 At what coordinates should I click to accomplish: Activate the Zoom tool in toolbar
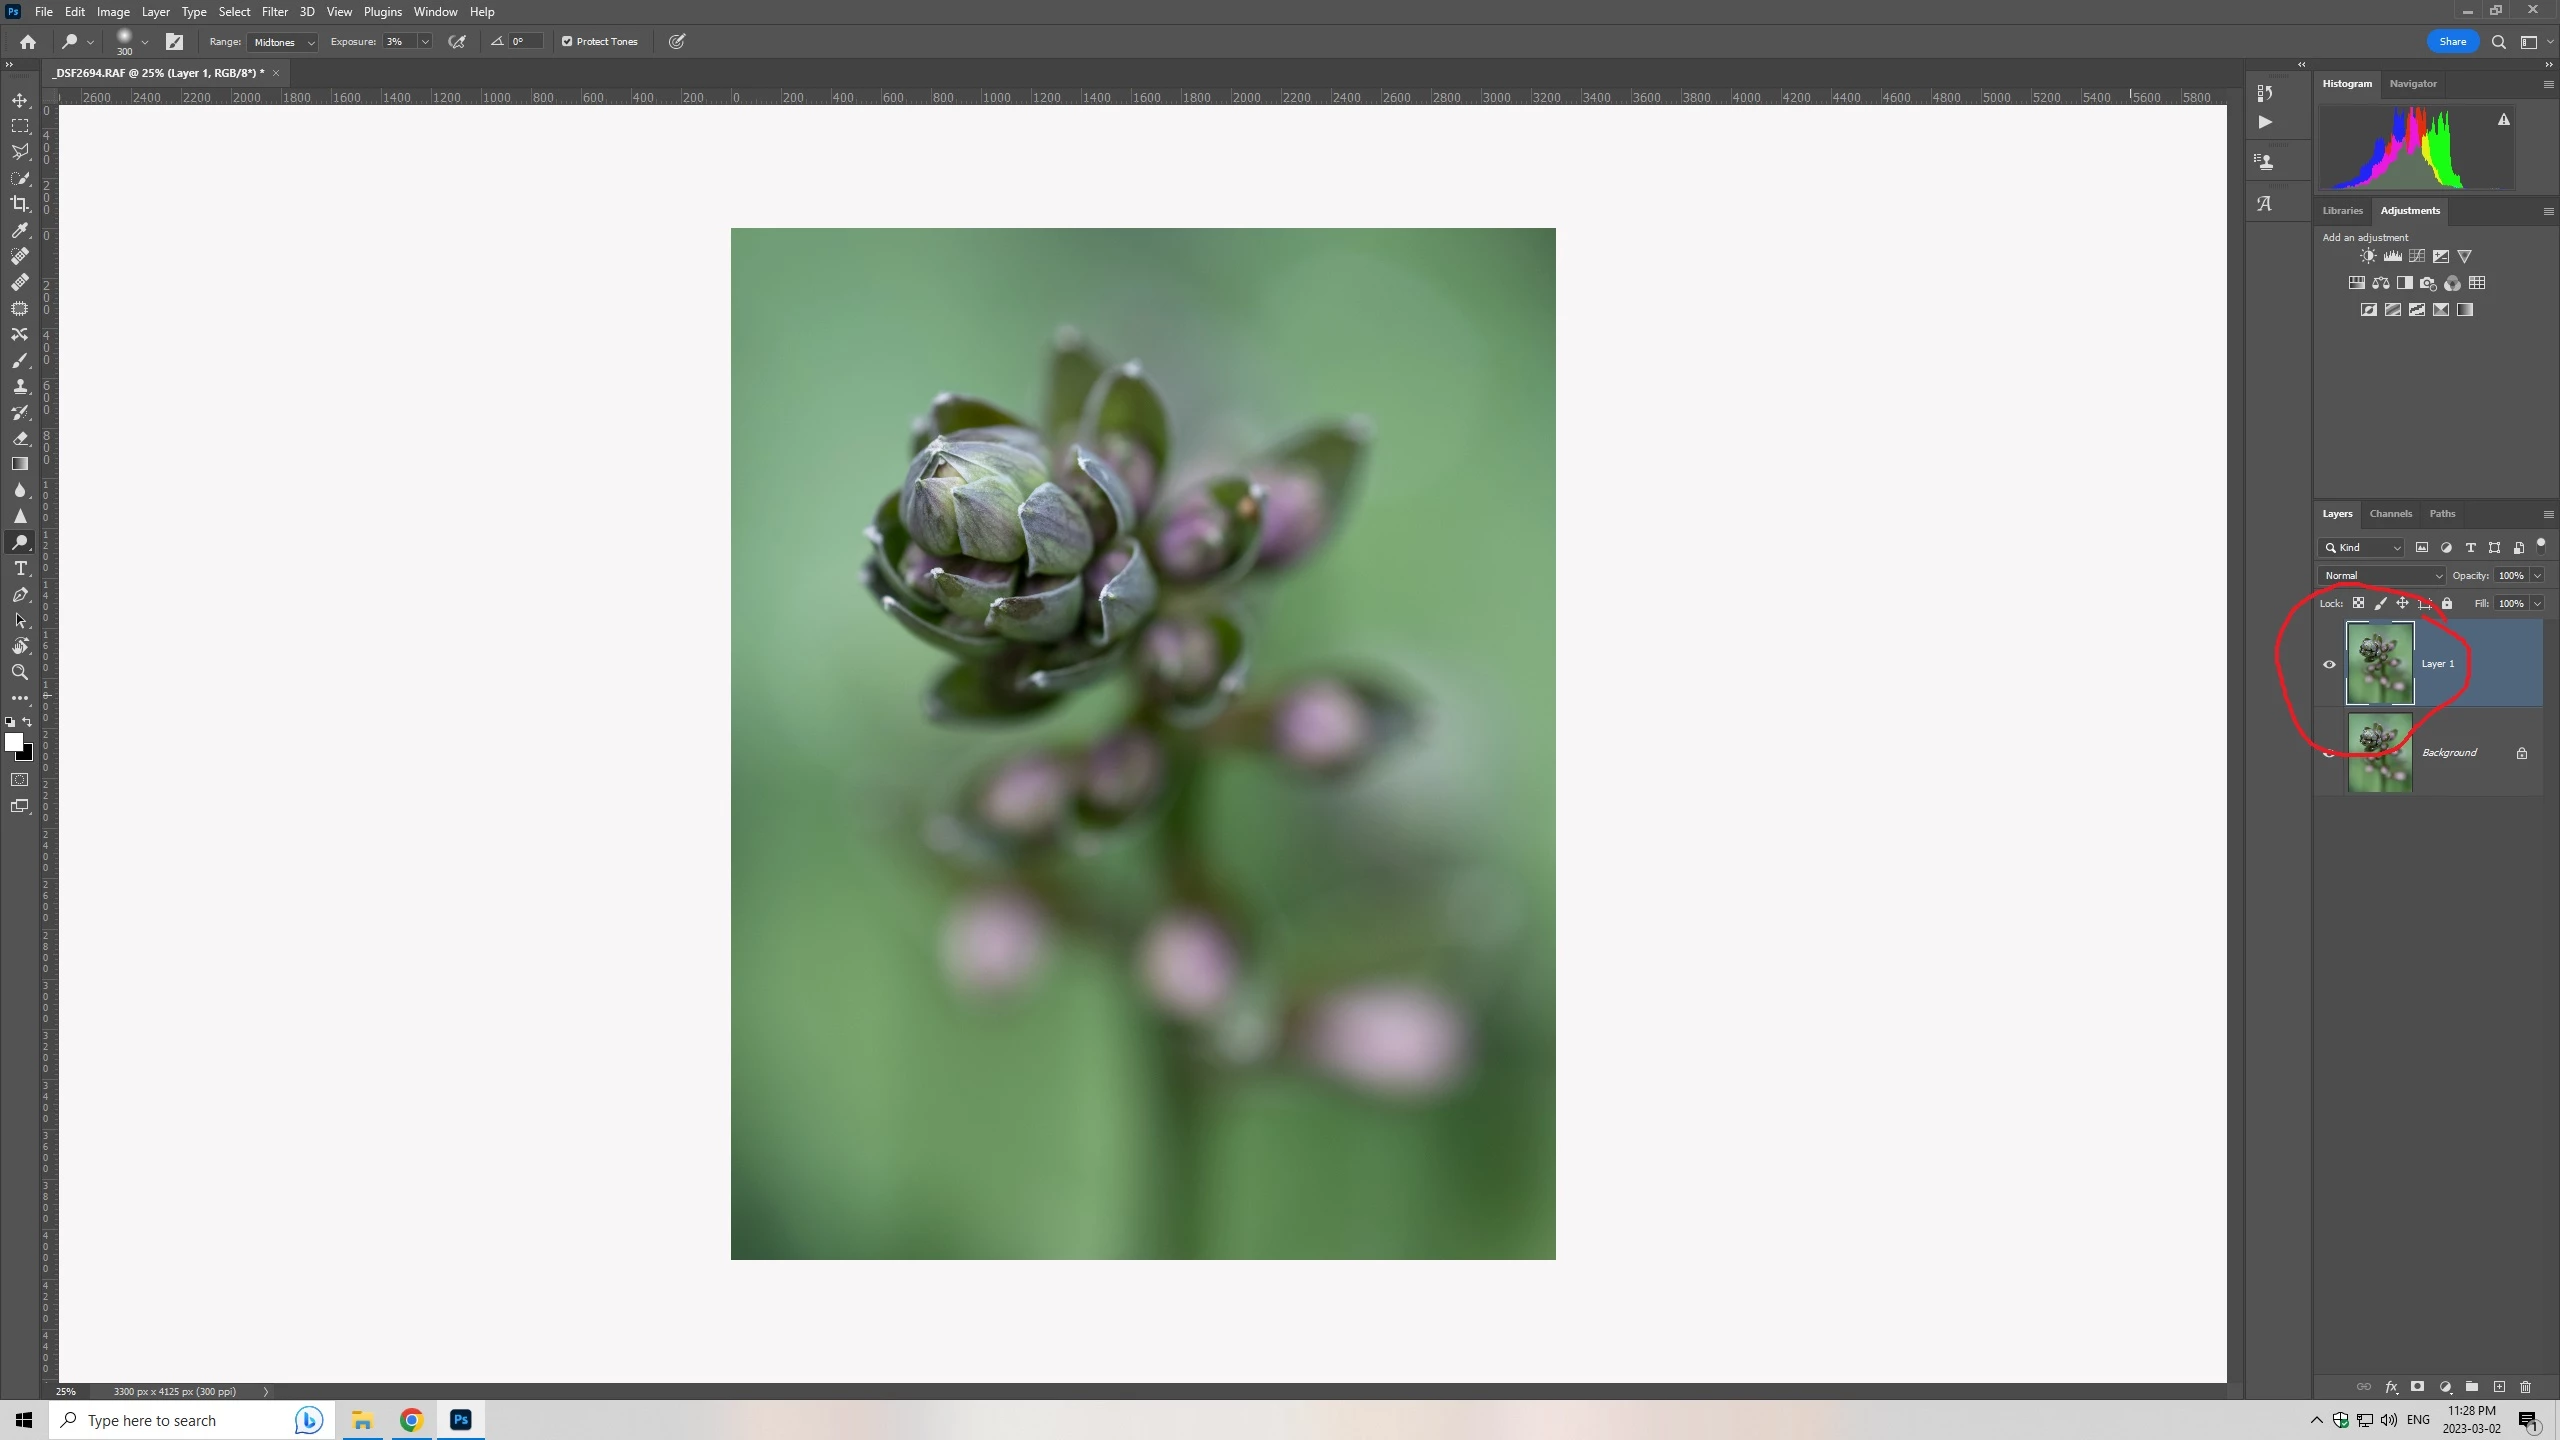pyautogui.click(x=20, y=672)
